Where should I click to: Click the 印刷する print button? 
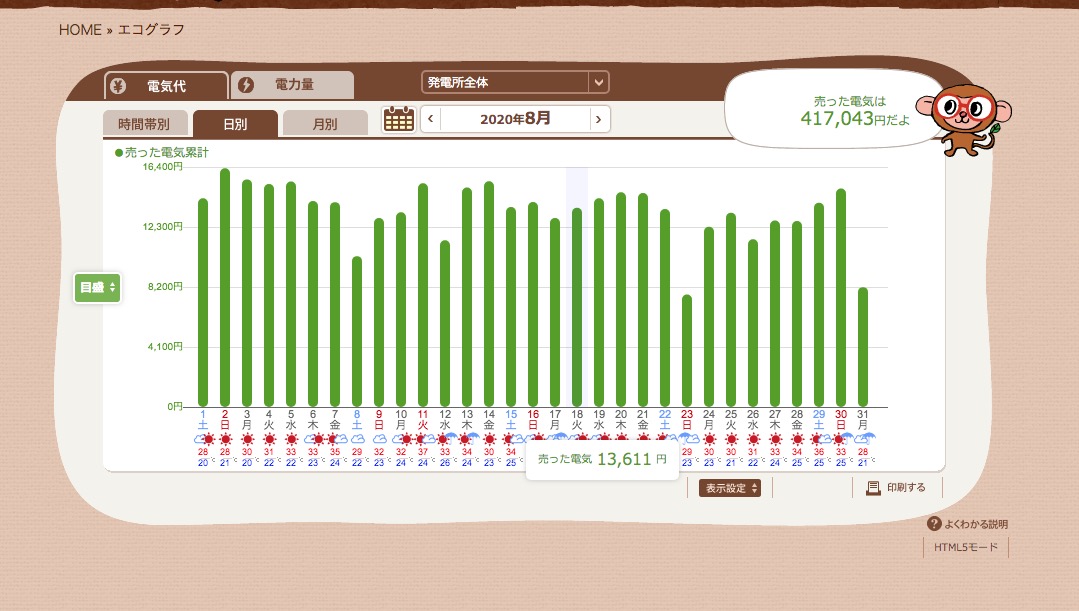897,488
